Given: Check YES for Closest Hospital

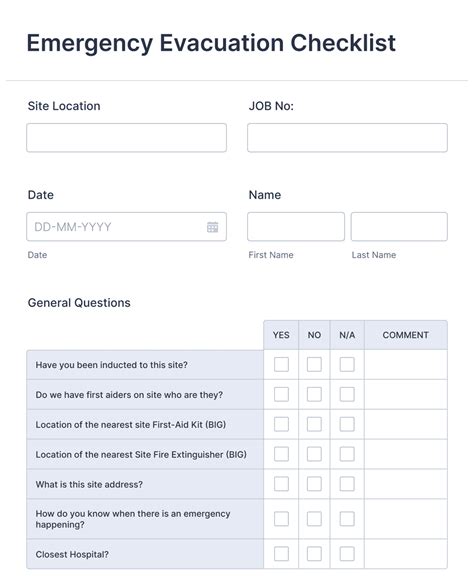Looking at the screenshot, I should point(281,554).
